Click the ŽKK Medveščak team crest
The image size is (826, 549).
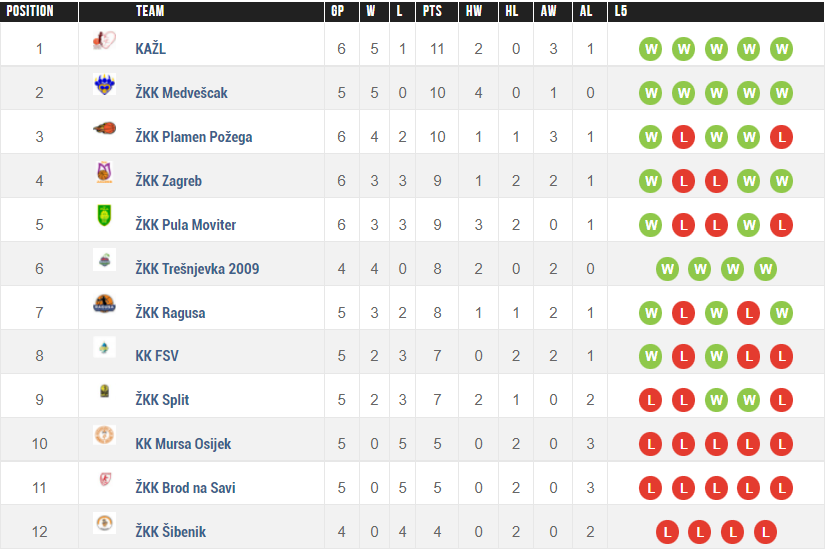104,86
